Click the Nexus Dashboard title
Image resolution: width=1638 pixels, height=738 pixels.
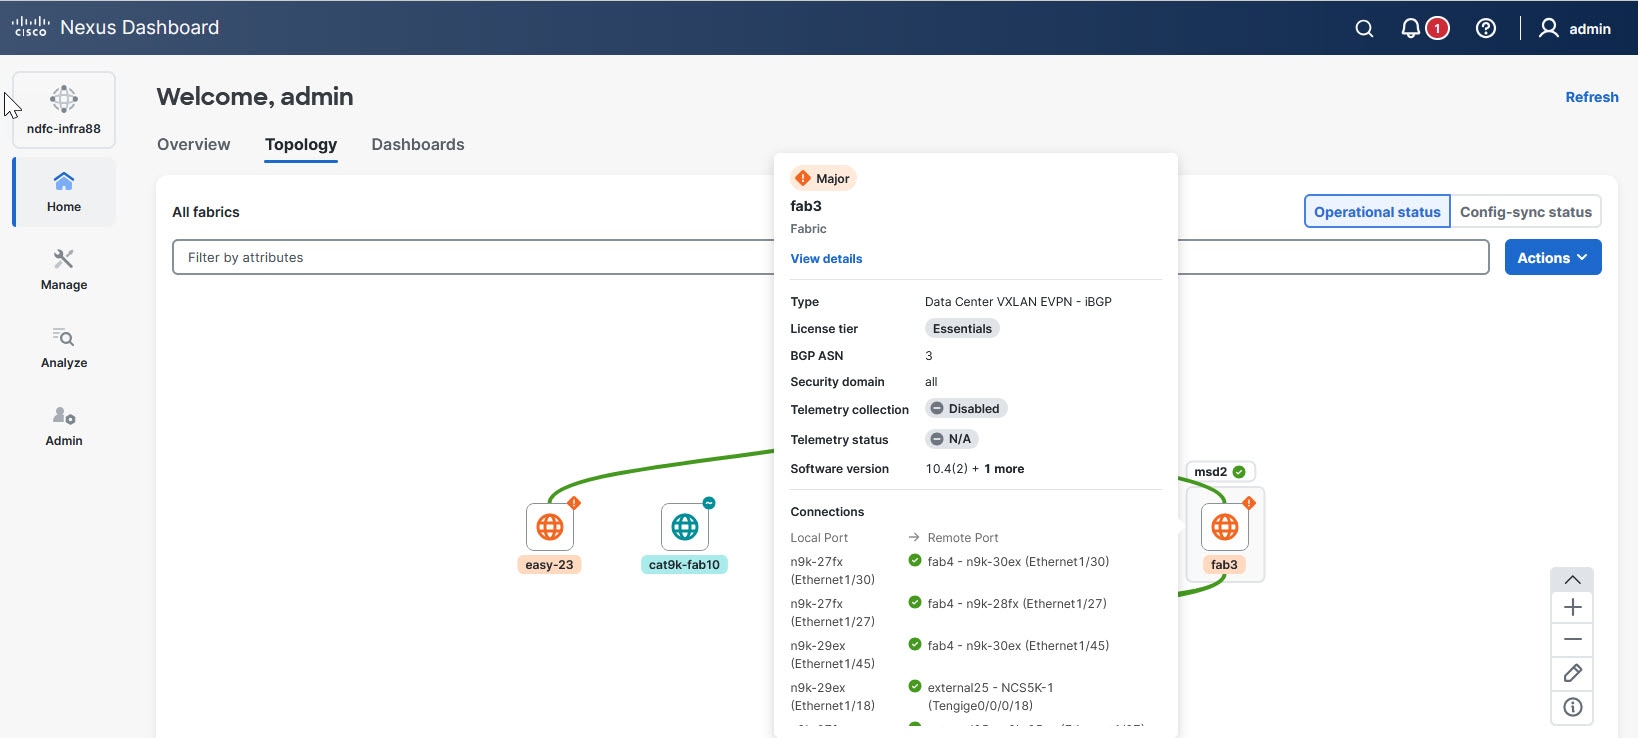pos(140,27)
